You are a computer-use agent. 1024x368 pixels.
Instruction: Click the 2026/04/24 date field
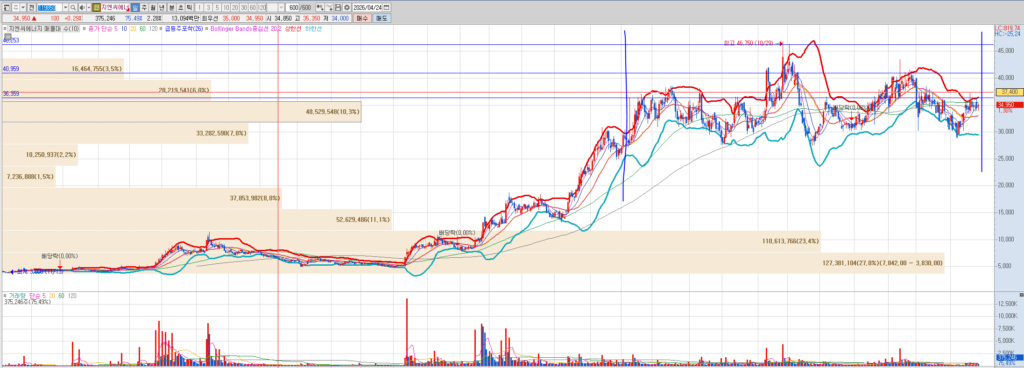[x=368, y=7]
